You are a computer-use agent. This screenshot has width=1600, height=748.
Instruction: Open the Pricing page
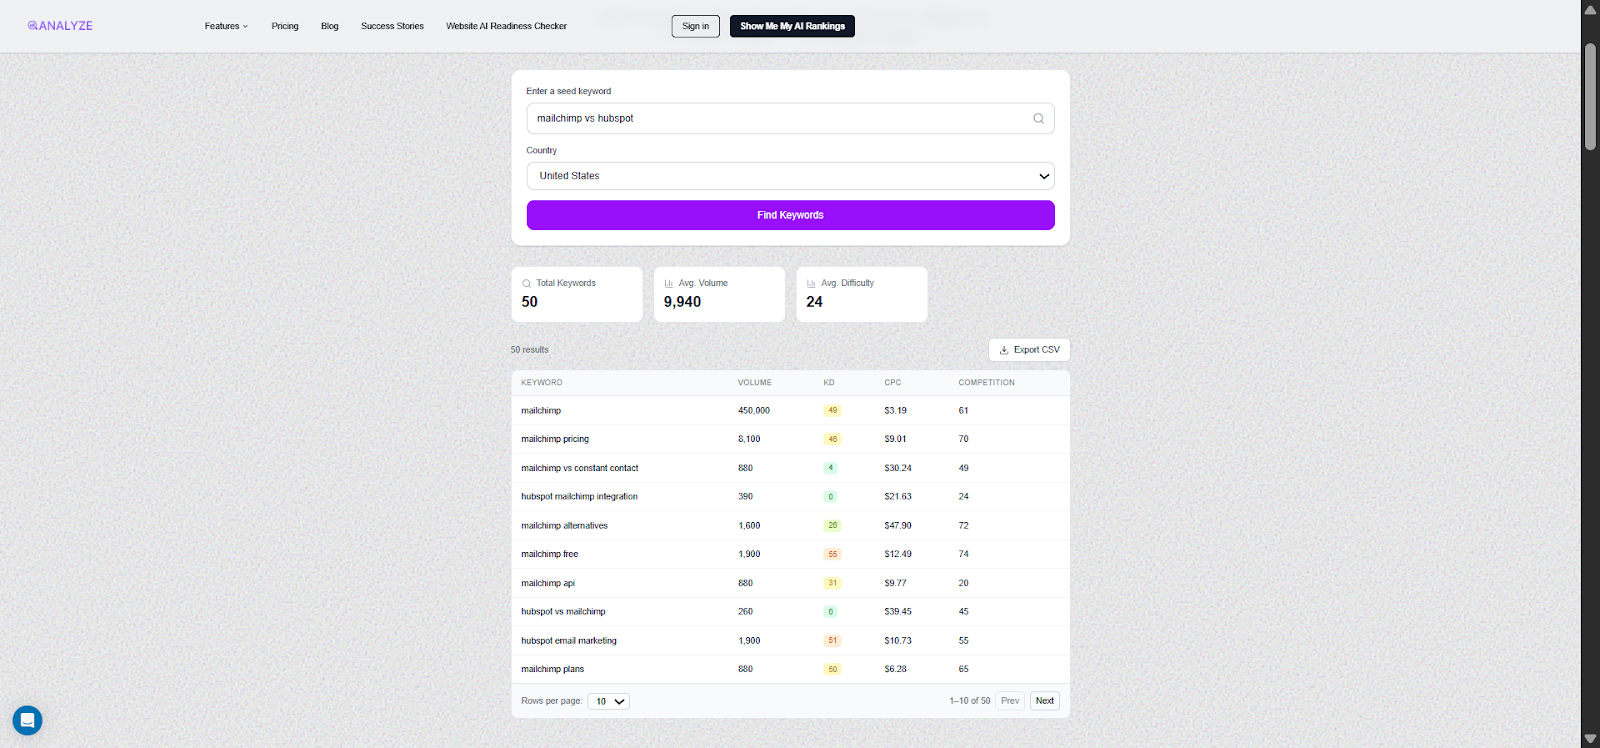pyautogui.click(x=285, y=26)
